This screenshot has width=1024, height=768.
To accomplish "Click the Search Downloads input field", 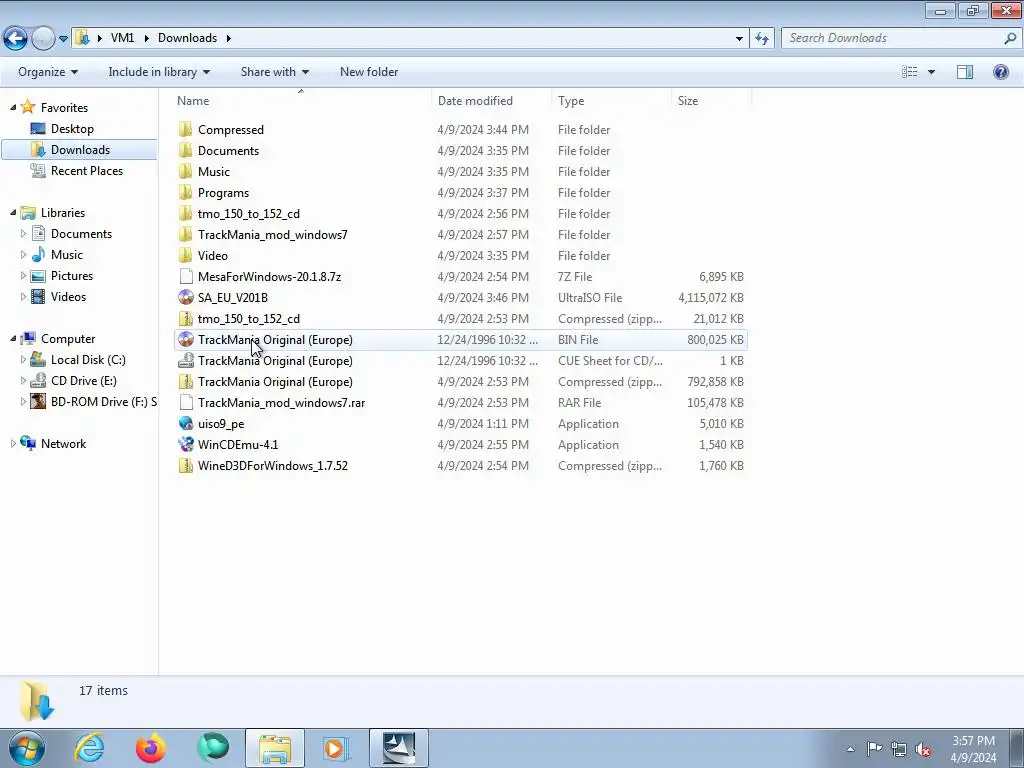I will click(x=891, y=38).
